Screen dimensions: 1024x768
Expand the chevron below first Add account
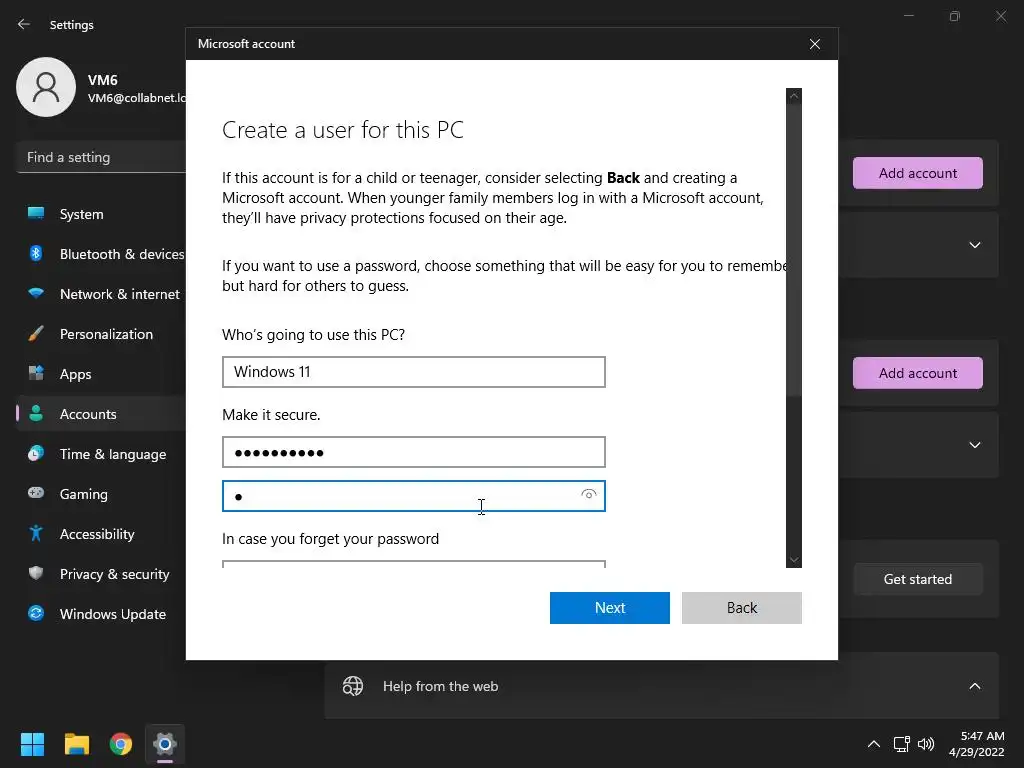pyautogui.click(x=974, y=245)
